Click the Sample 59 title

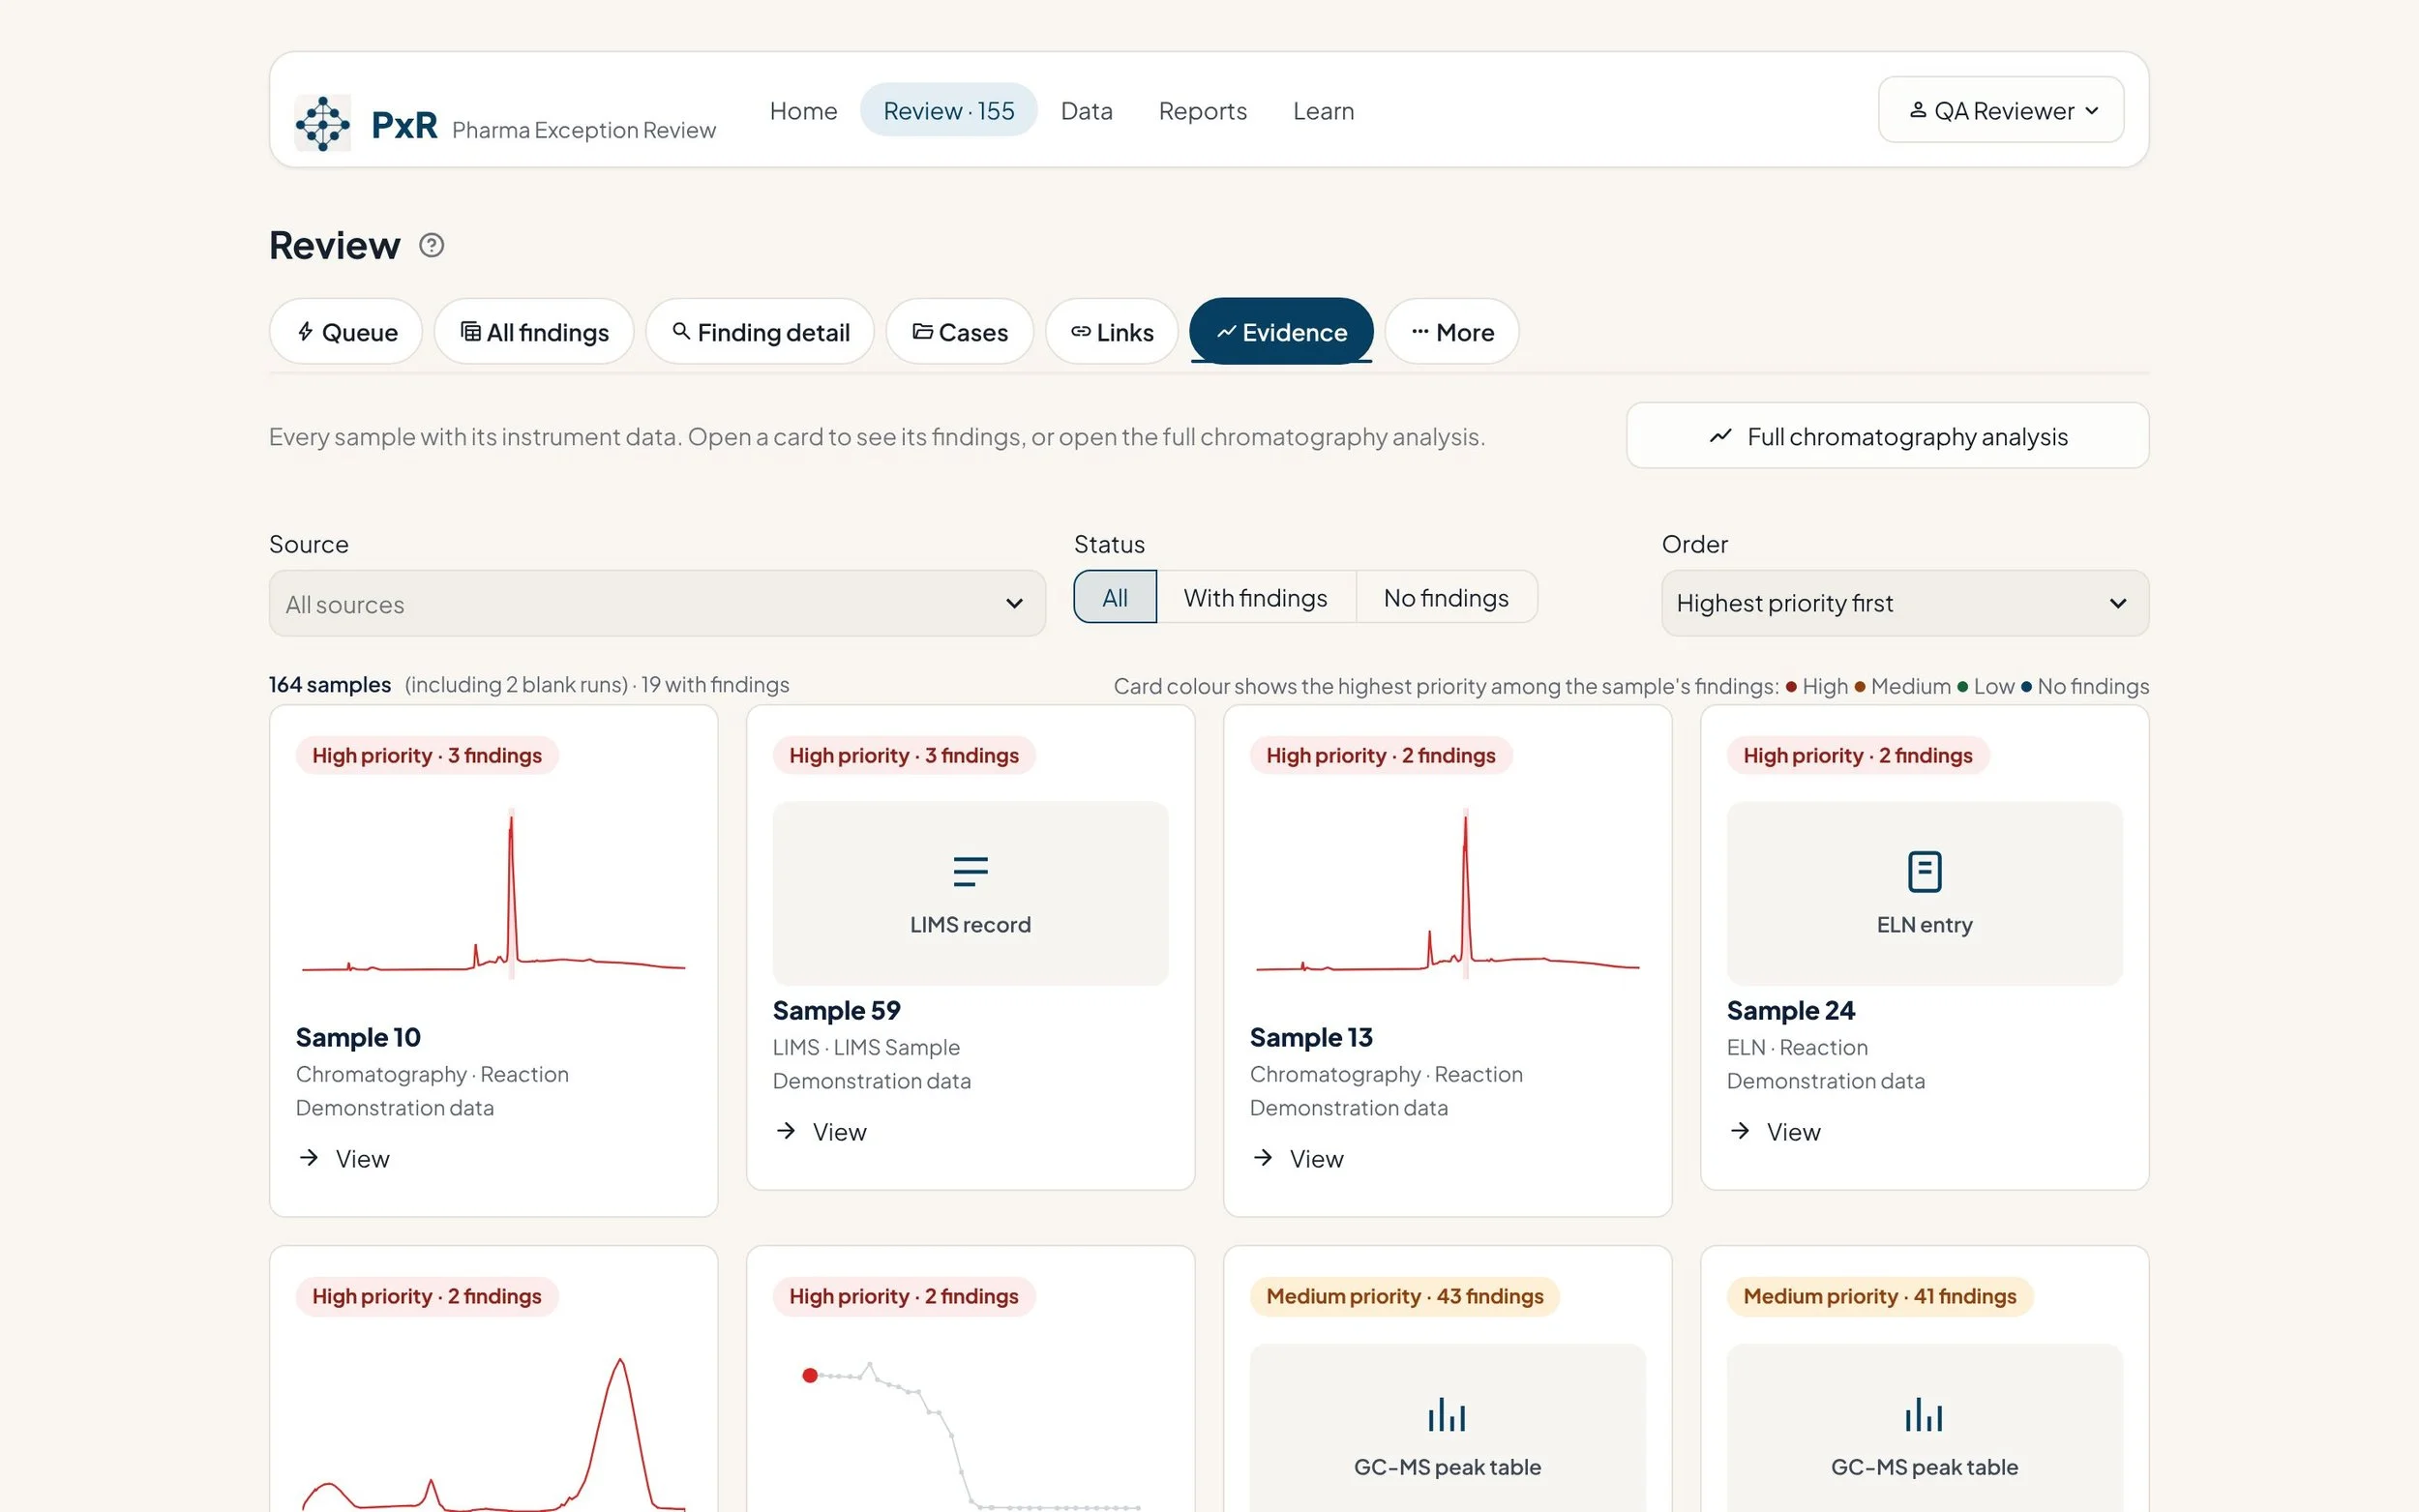point(836,1010)
